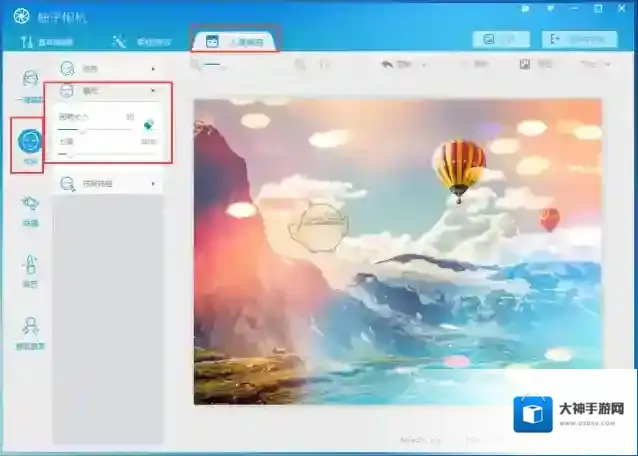Click the save and export button with the arrow icon
The width and height of the screenshot is (638, 456).
coord(579,39)
